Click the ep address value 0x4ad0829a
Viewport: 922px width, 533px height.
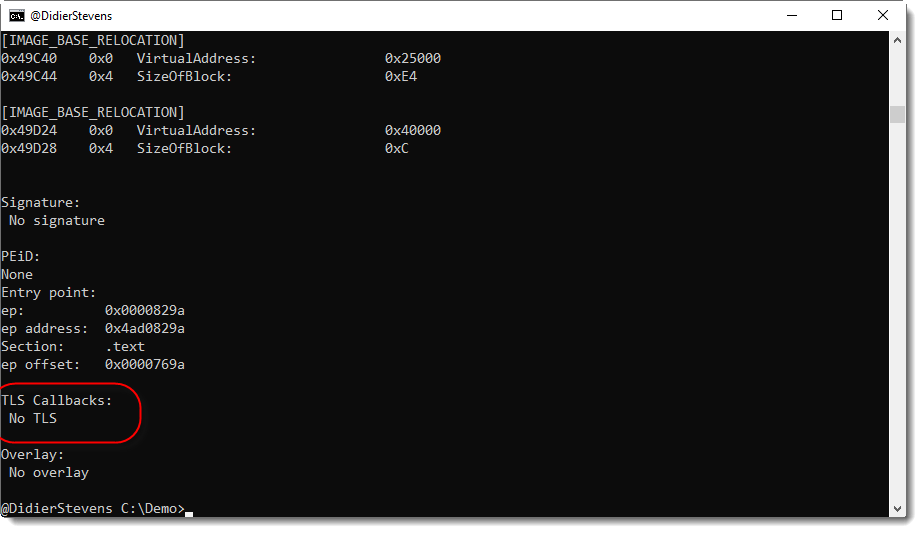point(145,329)
